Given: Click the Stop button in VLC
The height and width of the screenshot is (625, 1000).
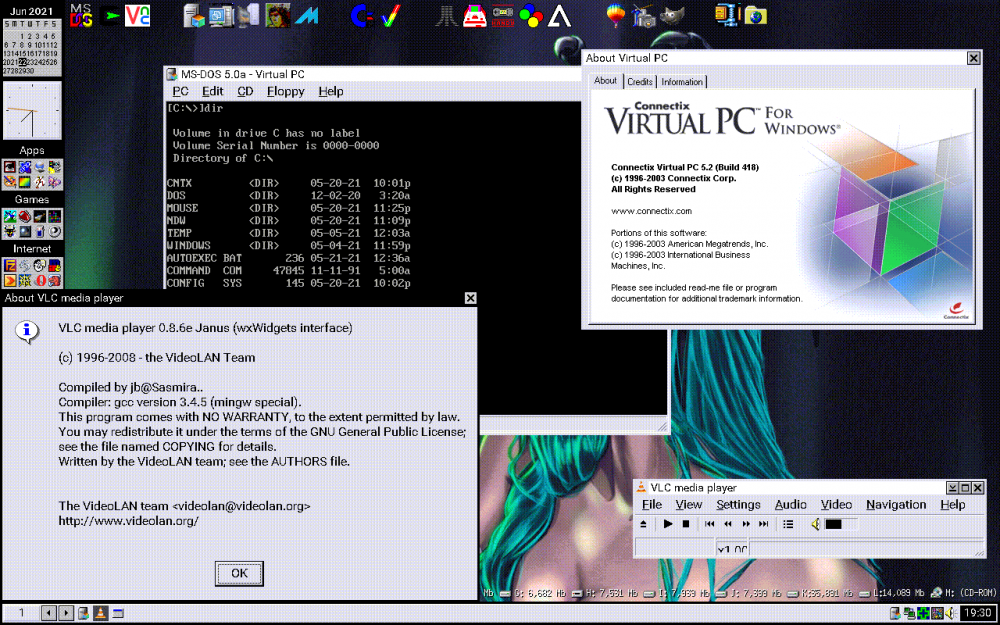Looking at the screenshot, I should point(686,524).
